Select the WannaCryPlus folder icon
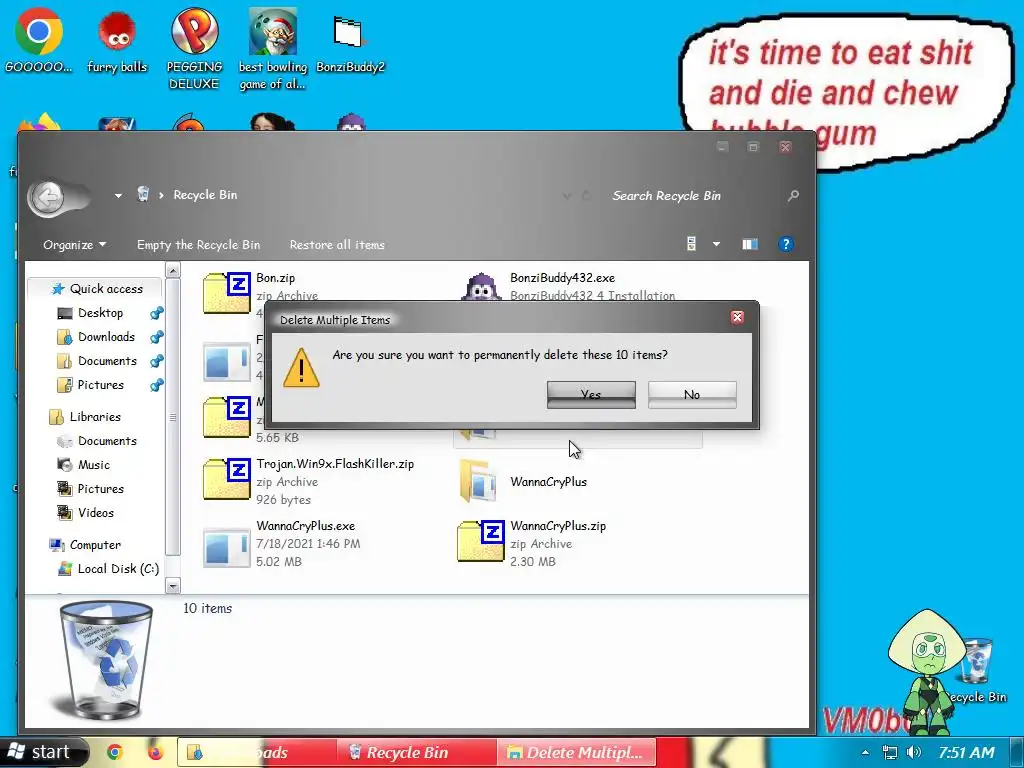Screen dimensions: 1024x768 [478, 481]
